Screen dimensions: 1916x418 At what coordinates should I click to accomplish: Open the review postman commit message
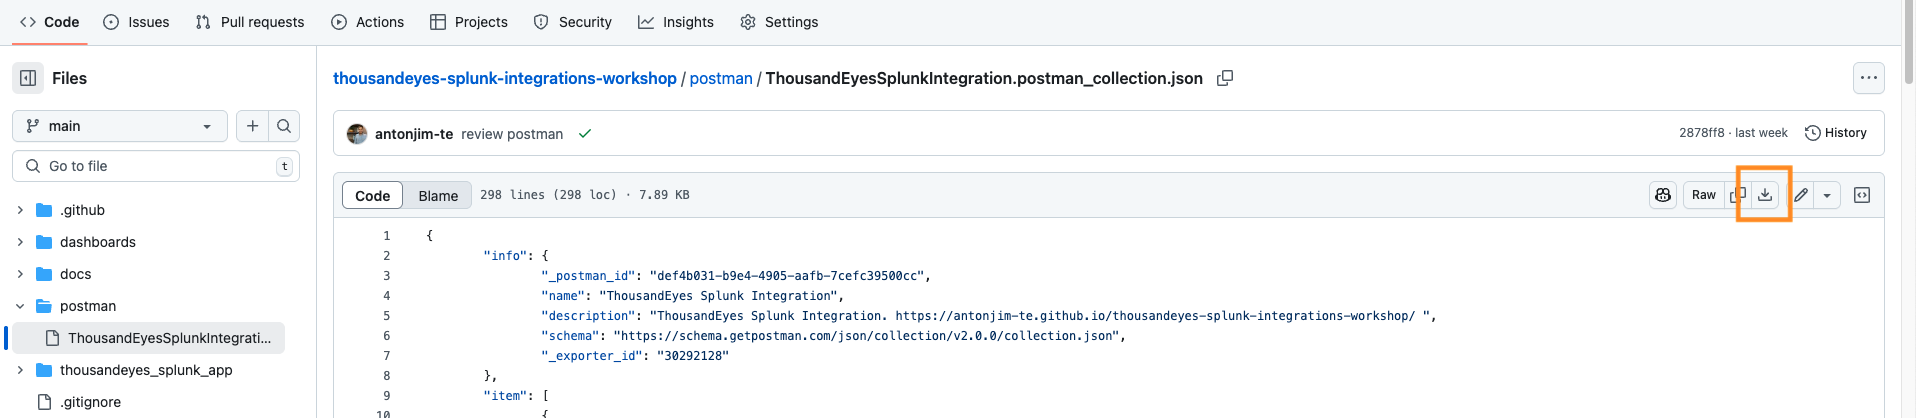[x=512, y=134]
